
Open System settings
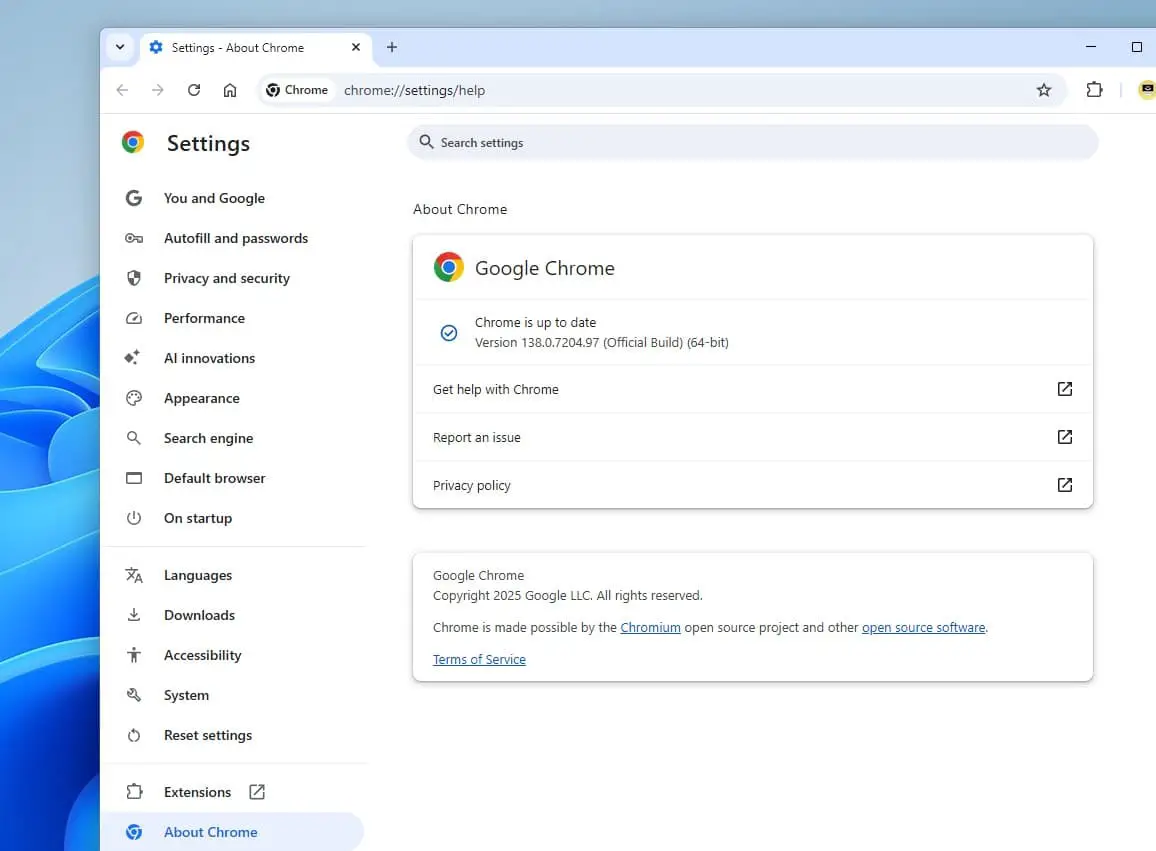186,695
